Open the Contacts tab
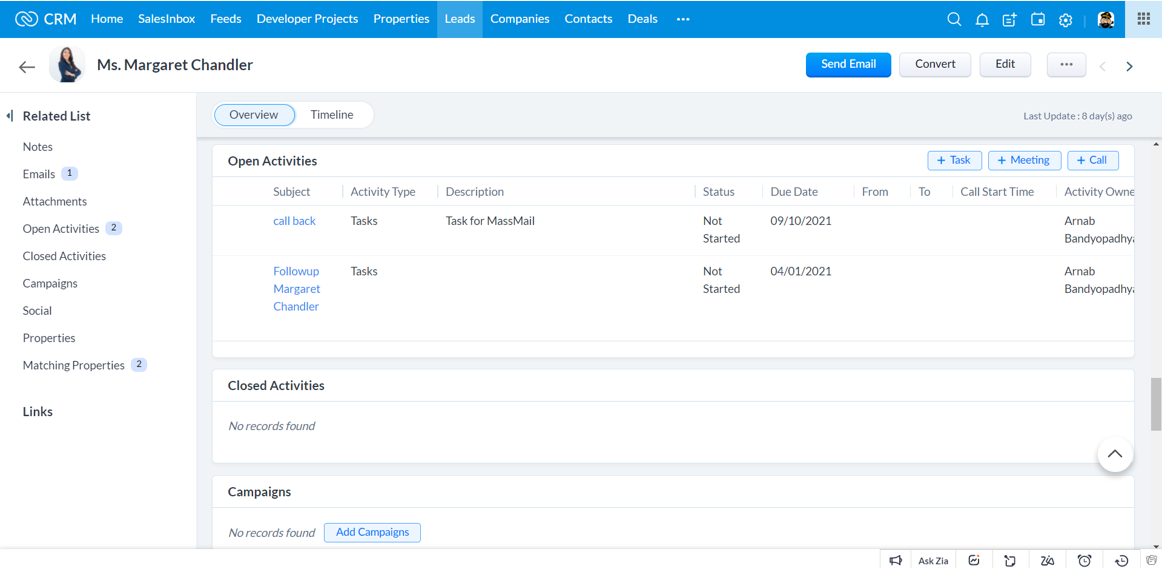Viewport: 1162px width, 568px height. coord(588,19)
